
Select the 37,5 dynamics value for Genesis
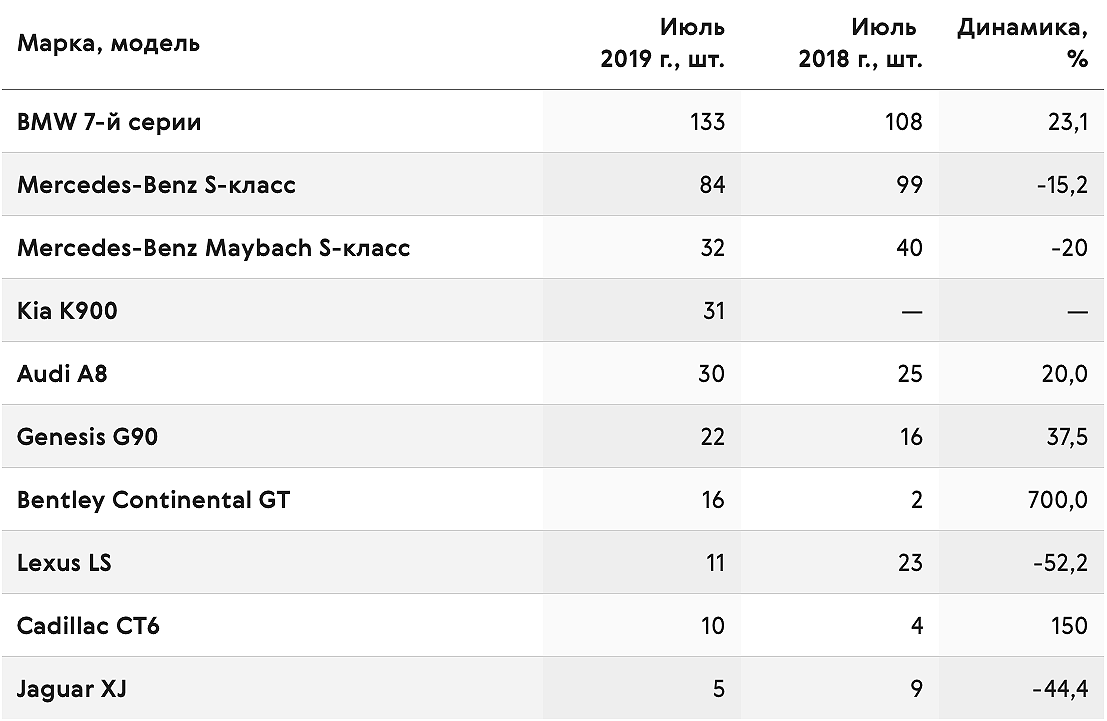(x=1067, y=437)
